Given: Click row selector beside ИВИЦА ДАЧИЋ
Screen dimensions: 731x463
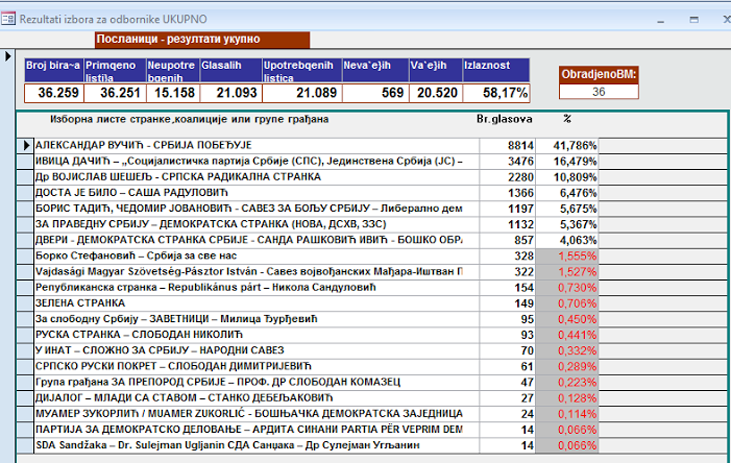Looking at the screenshot, I should [26, 161].
